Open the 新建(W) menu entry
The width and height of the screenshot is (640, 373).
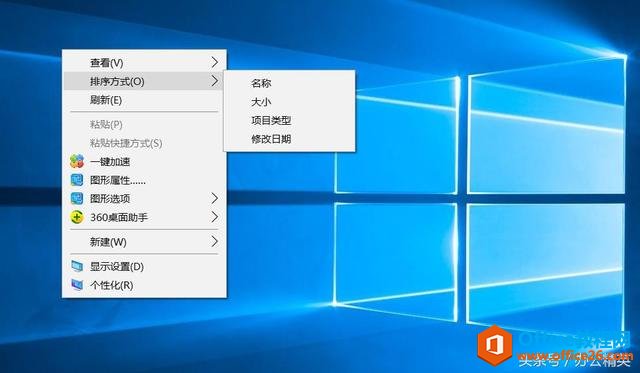(144, 242)
